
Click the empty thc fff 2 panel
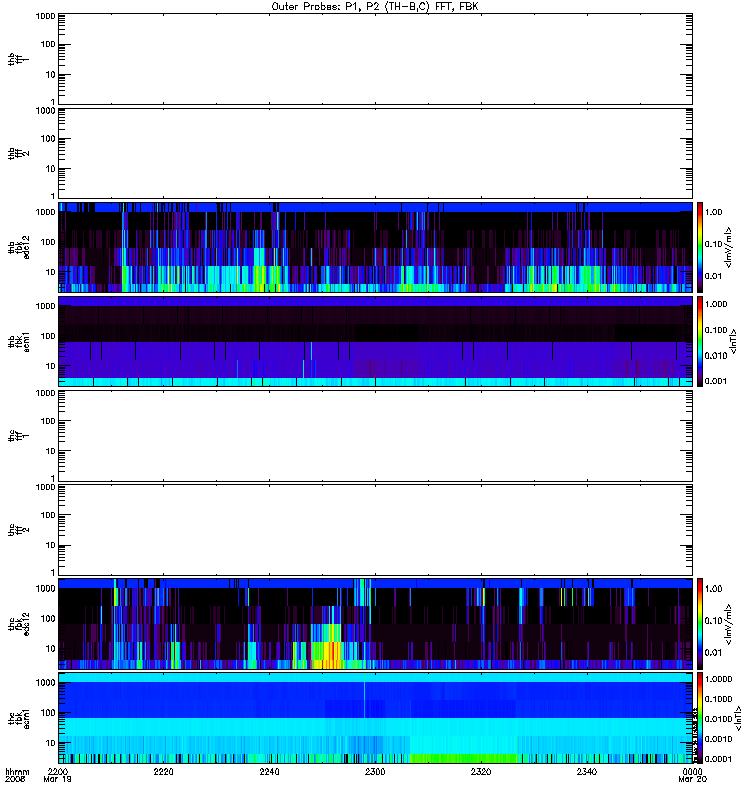point(376,530)
